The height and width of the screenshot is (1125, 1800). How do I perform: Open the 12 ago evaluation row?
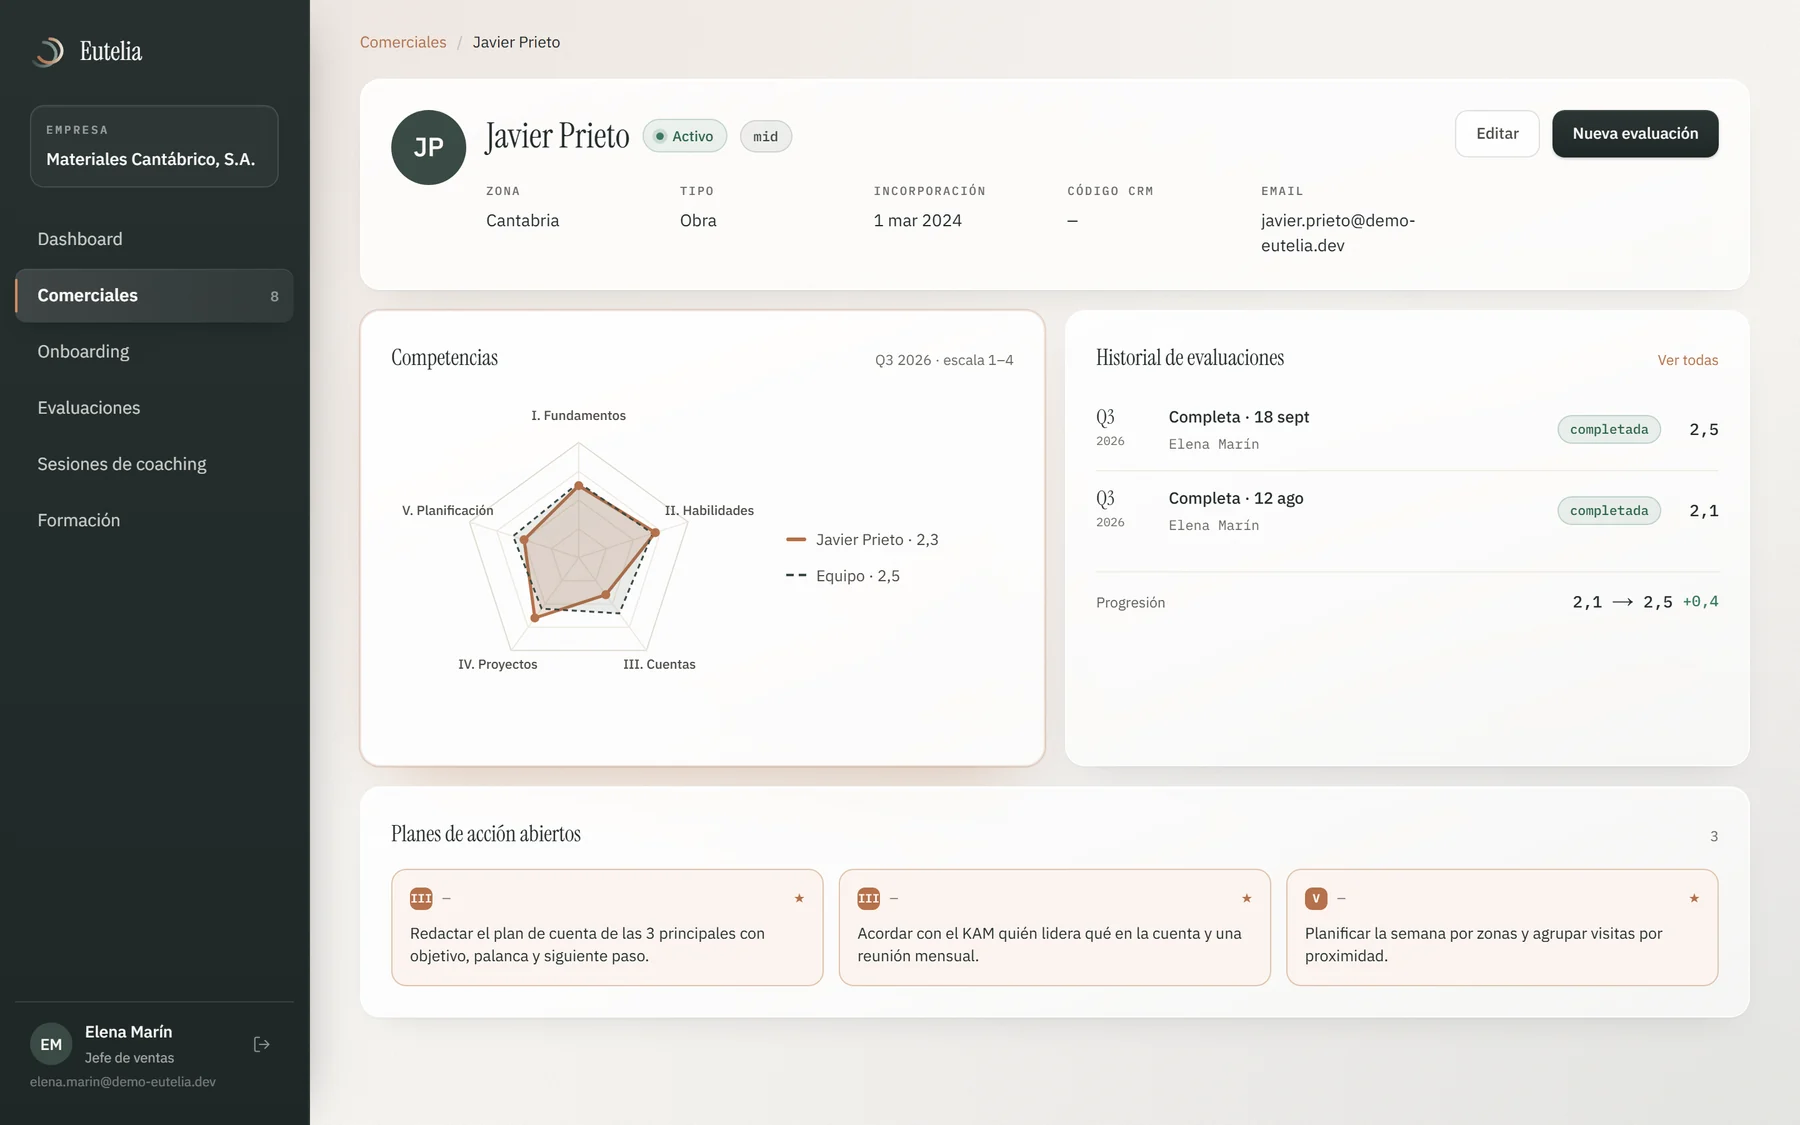pyautogui.click(x=1407, y=511)
